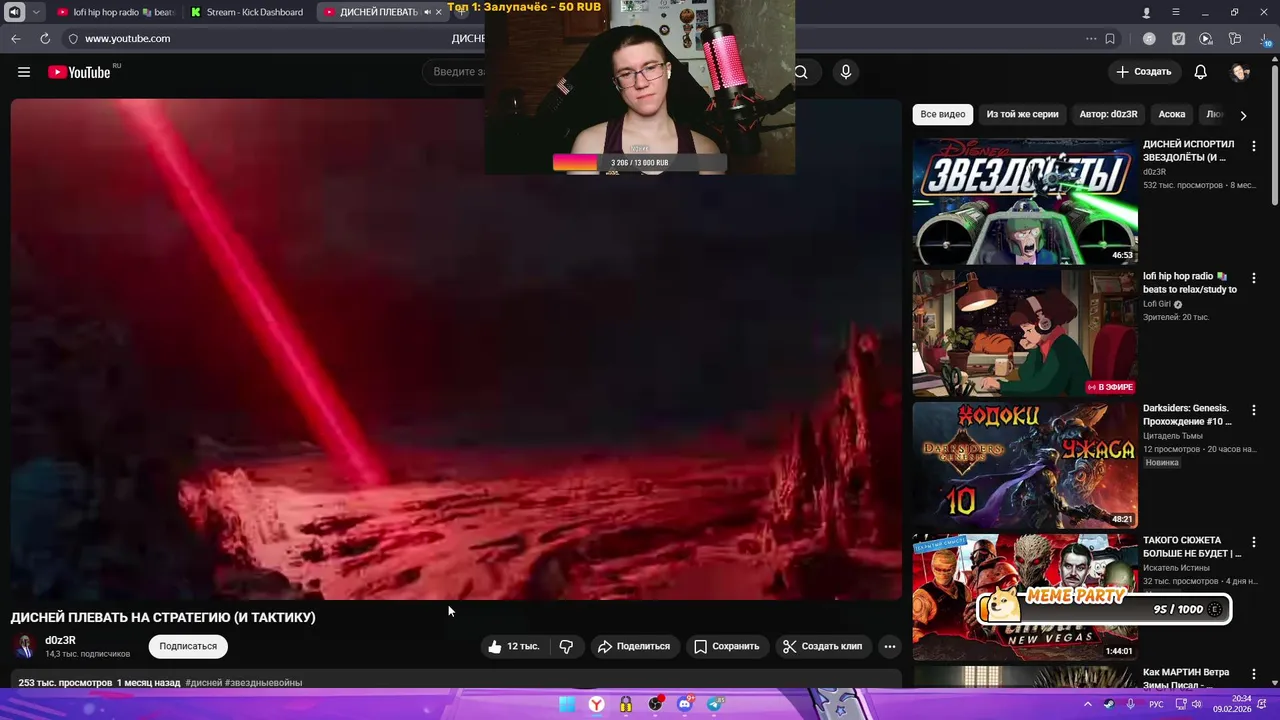Select the Автор: d0z3R chip

click(x=1108, y=114)
